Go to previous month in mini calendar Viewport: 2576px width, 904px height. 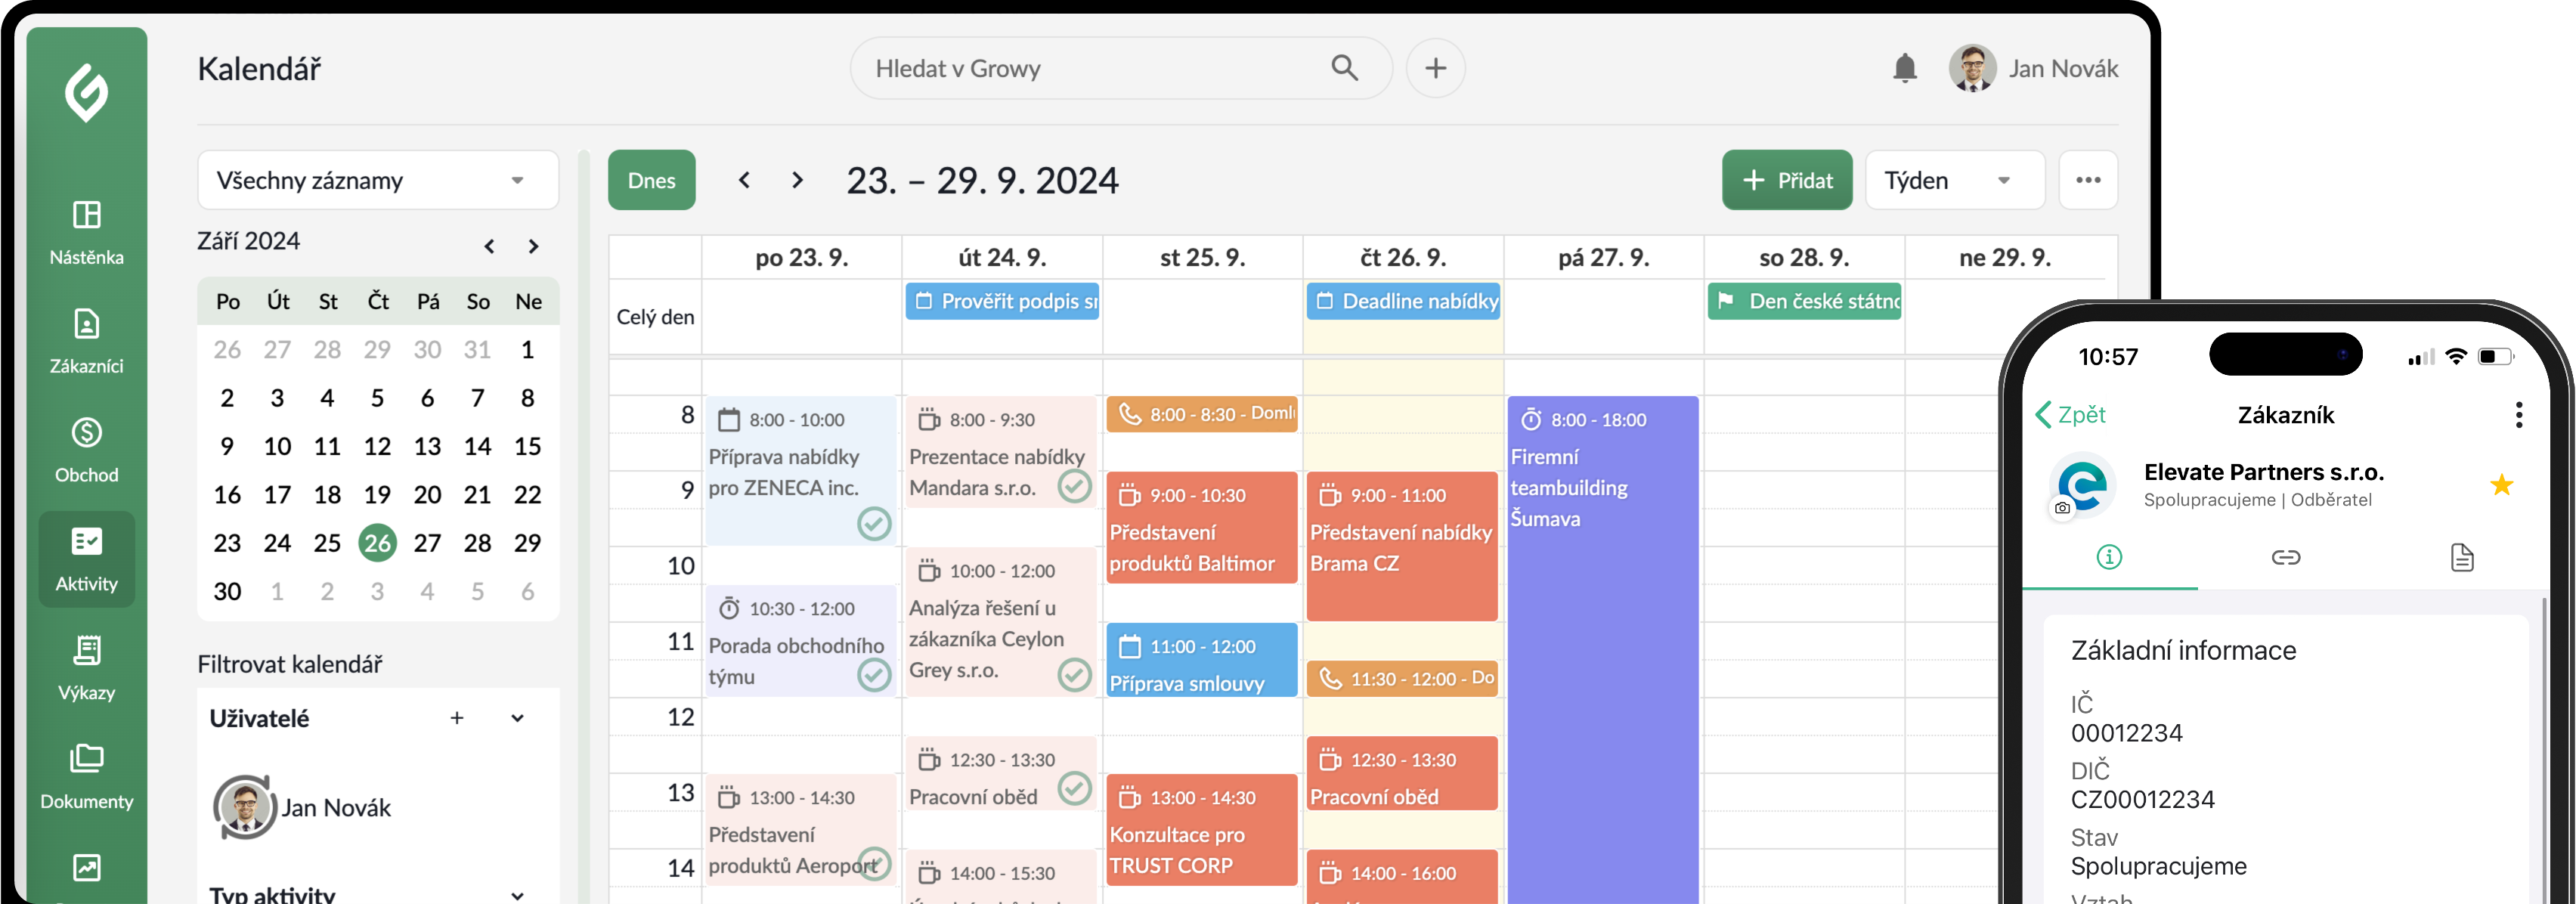(x=489, y=246)
